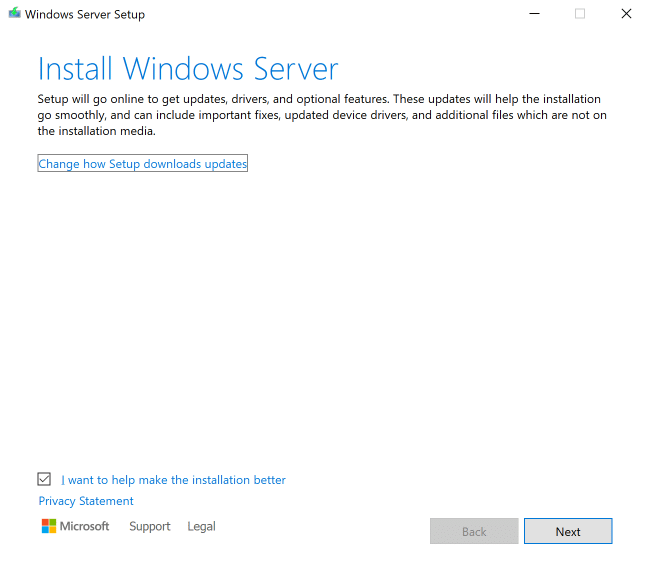Click the Next button
Viewport: 648px width, 570px height.
[x=568, y=531]
